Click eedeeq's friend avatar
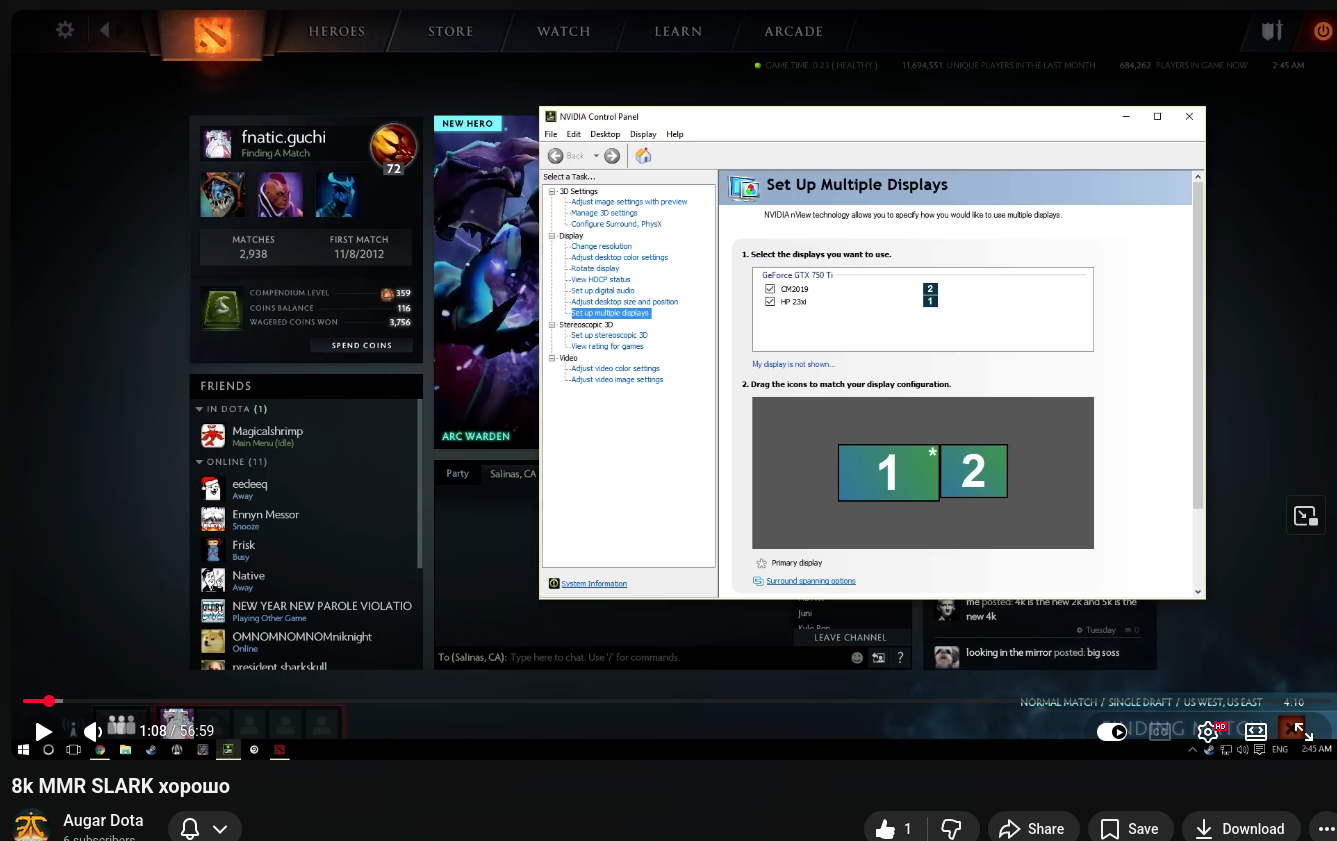The image size is (1337, 841). tap(213, 489)
